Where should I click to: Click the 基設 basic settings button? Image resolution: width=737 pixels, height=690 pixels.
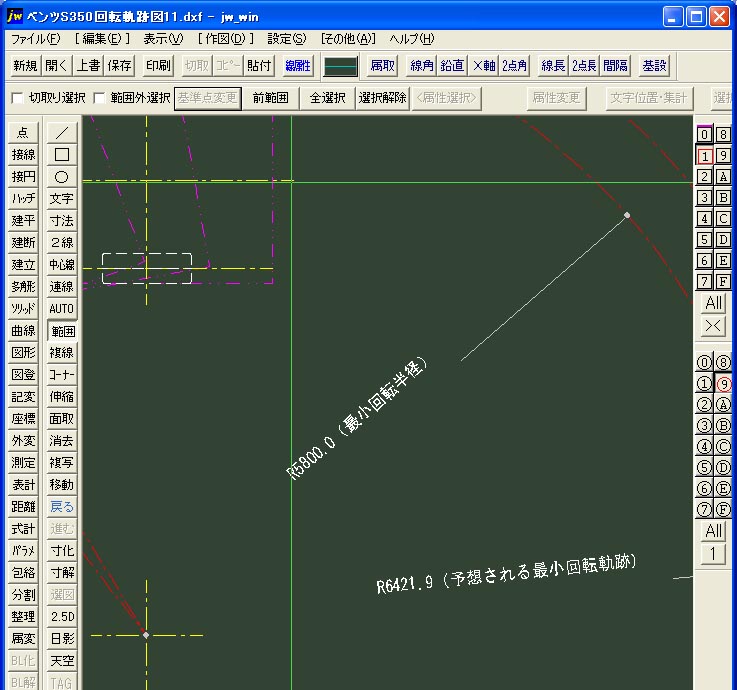click(x=654, y=66)
